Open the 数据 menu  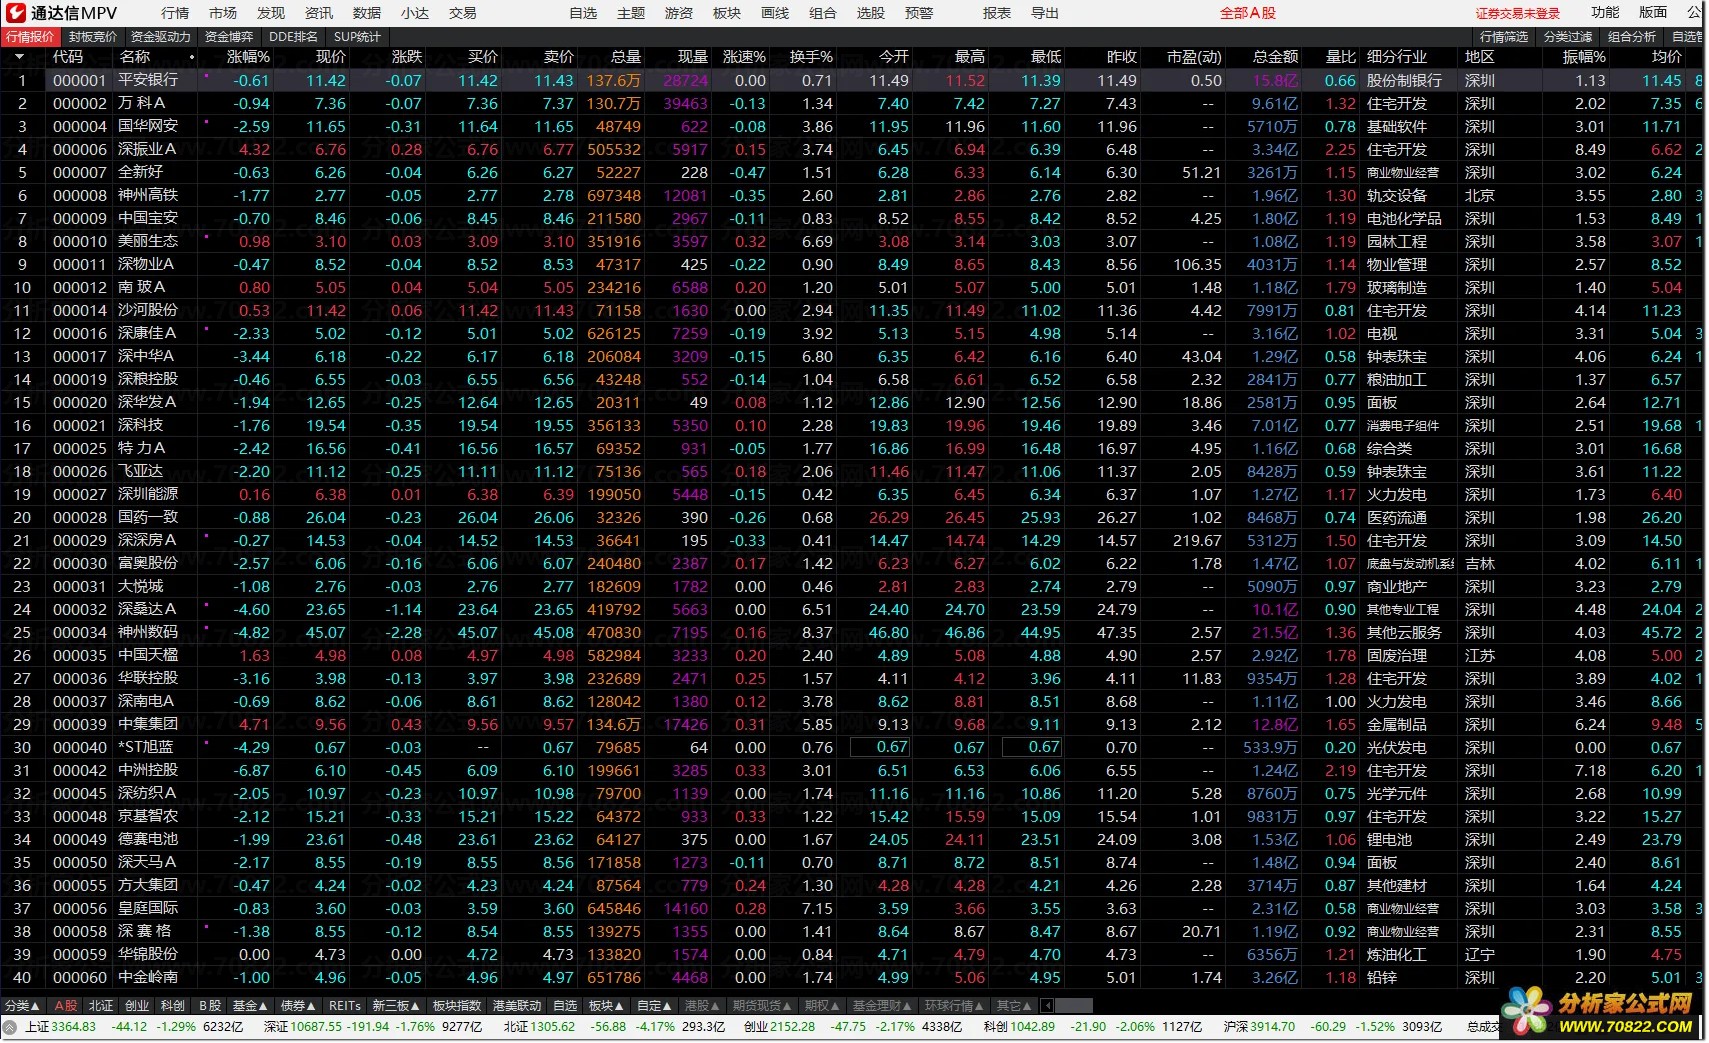367,13
